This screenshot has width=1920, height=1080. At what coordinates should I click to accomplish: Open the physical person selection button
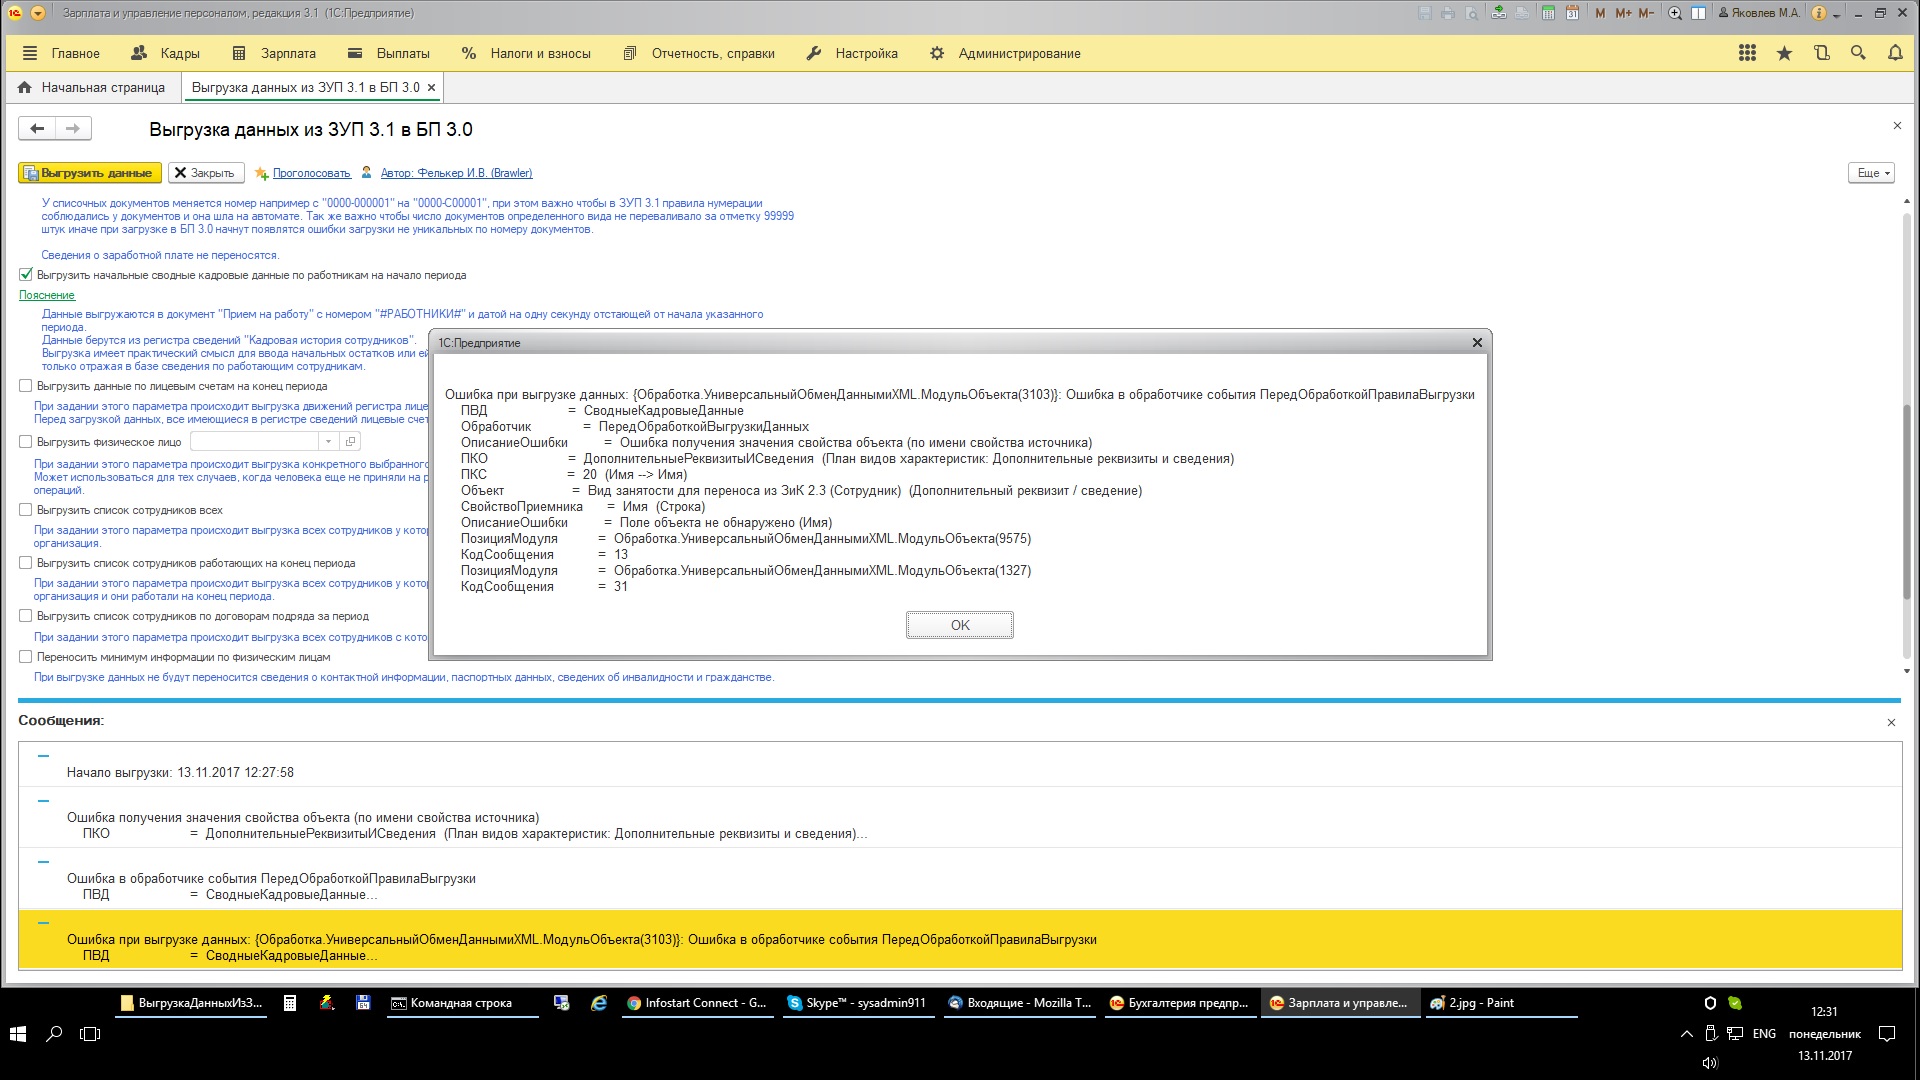coord(350,441)
